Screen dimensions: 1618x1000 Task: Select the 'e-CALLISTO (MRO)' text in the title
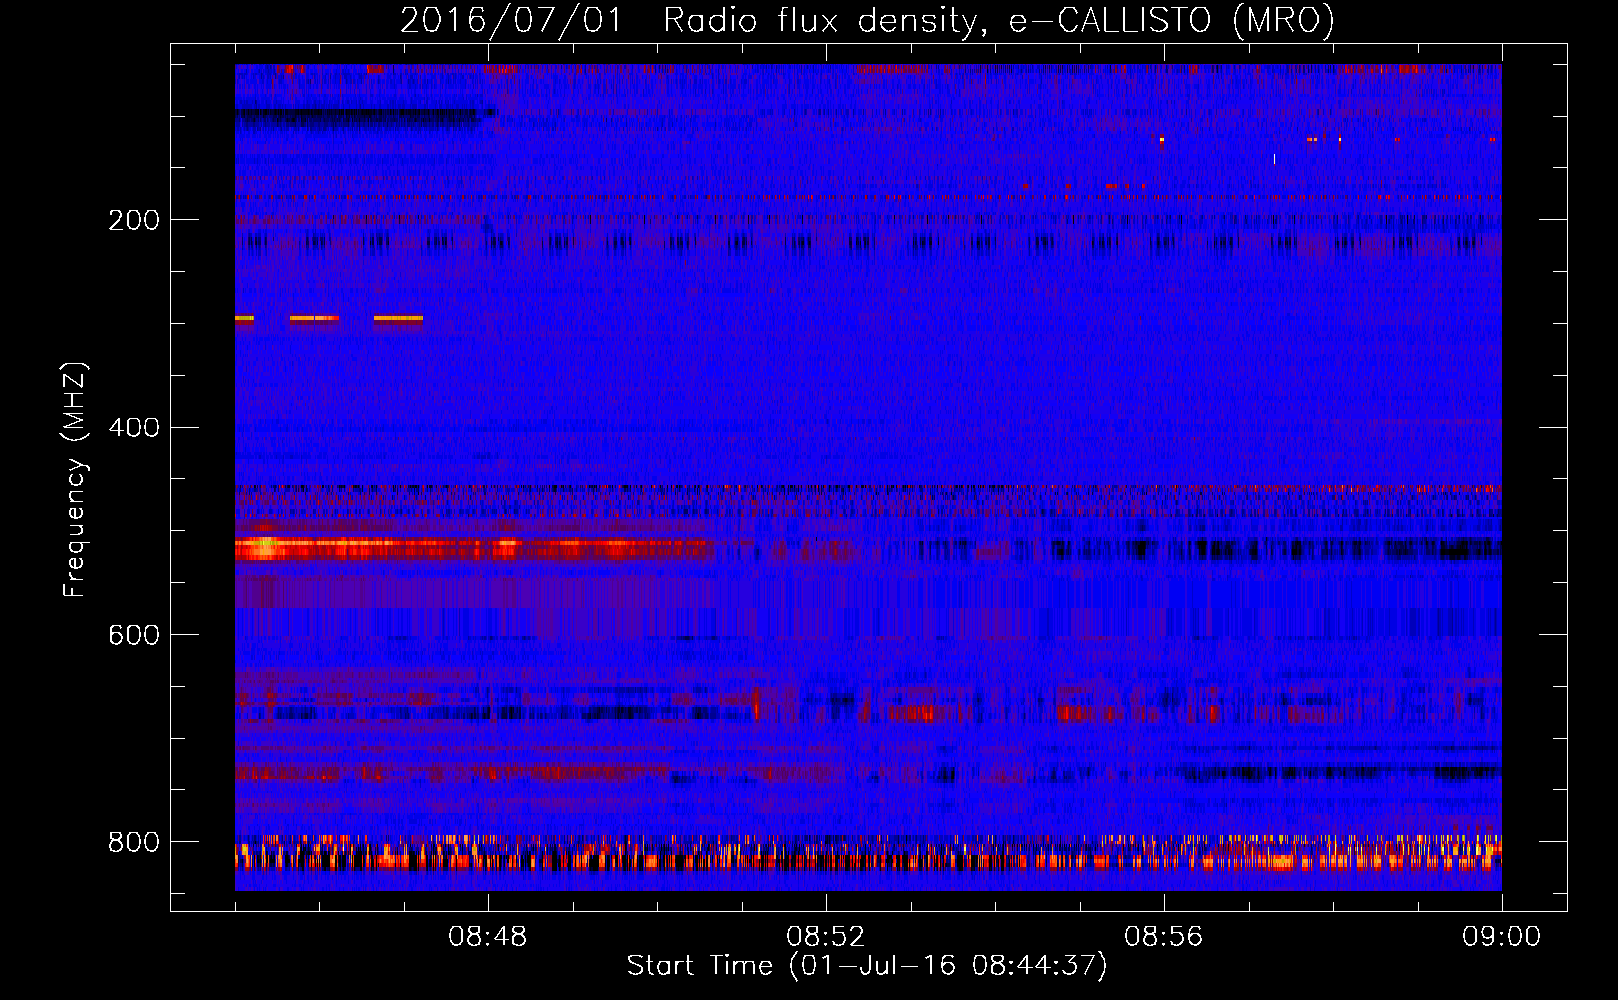1172,21
